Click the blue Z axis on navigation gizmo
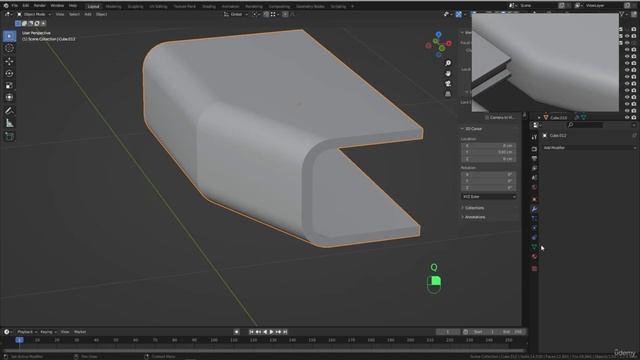Viewport: 640px width, 360px height. [438, 35]
